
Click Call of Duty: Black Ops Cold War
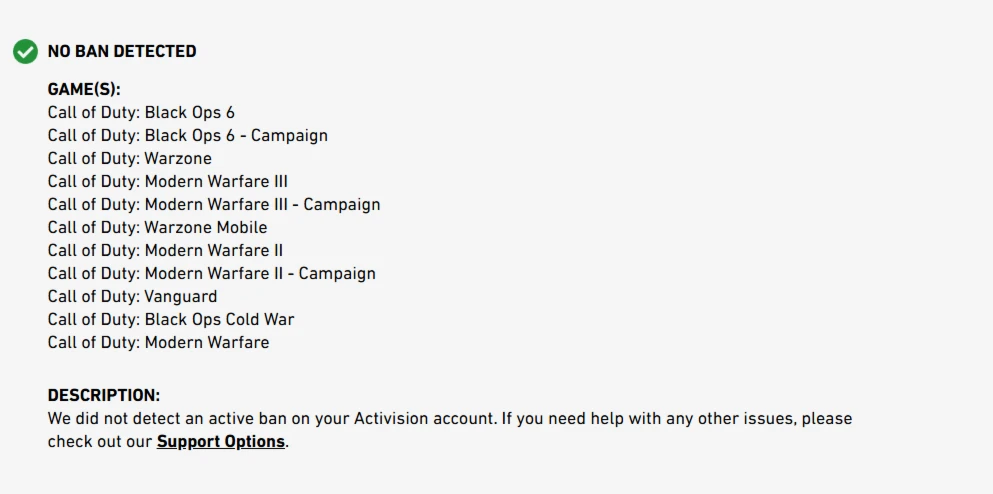point(171,319)
